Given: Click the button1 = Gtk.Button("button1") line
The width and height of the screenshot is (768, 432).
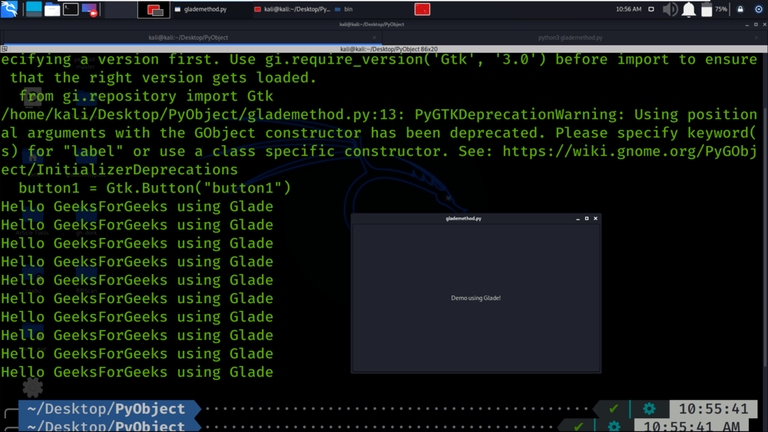Looking at the screenshot, I should click(155, 188).
